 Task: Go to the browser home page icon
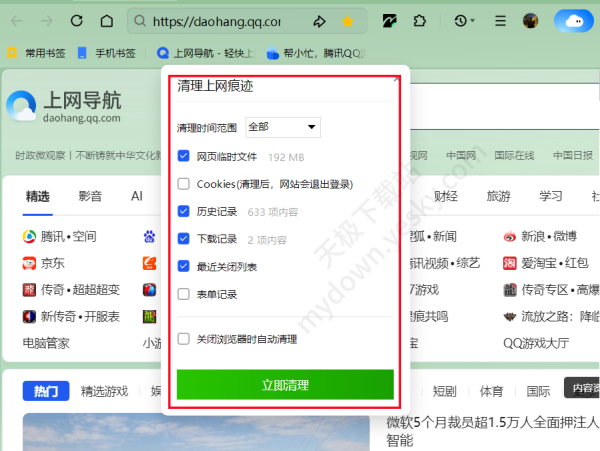(107, 21)
